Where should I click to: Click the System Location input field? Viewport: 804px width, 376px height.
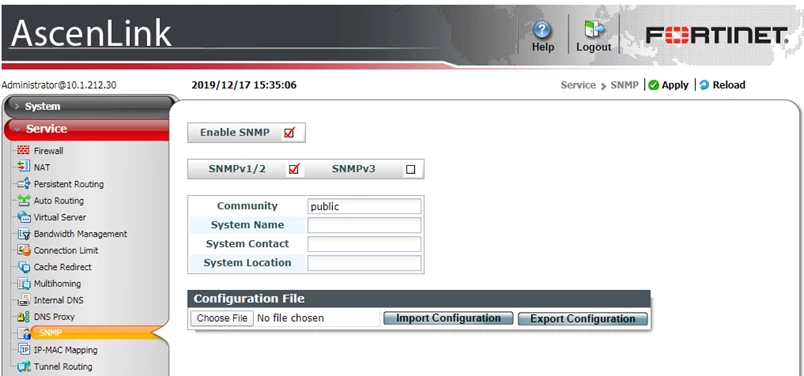(x=364, y=263)
